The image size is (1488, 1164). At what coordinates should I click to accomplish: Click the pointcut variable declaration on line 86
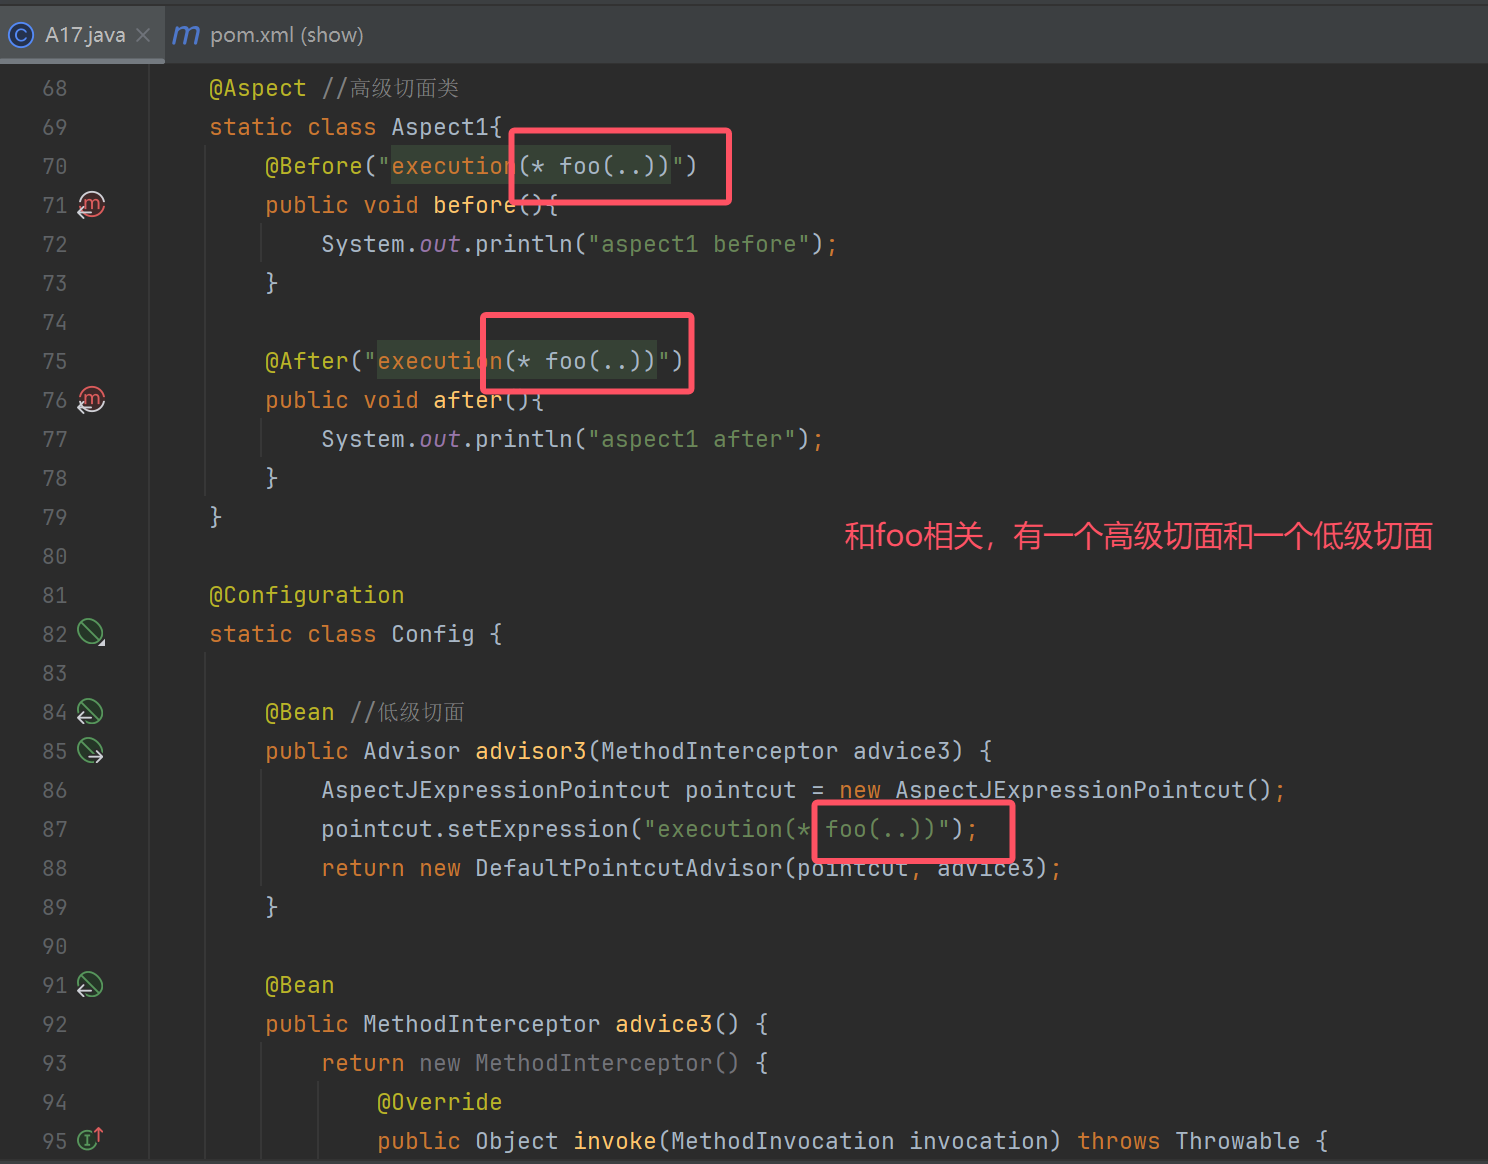tap(741, 790)
